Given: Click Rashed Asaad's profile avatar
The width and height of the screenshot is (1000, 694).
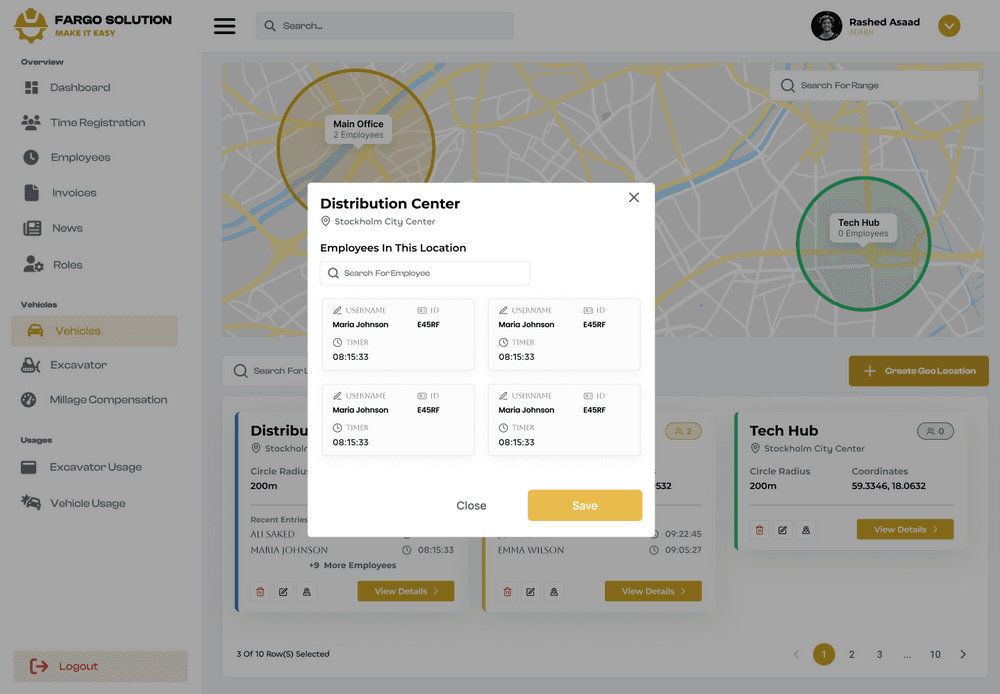Looking at the screenshot, I should coord(826,26).
